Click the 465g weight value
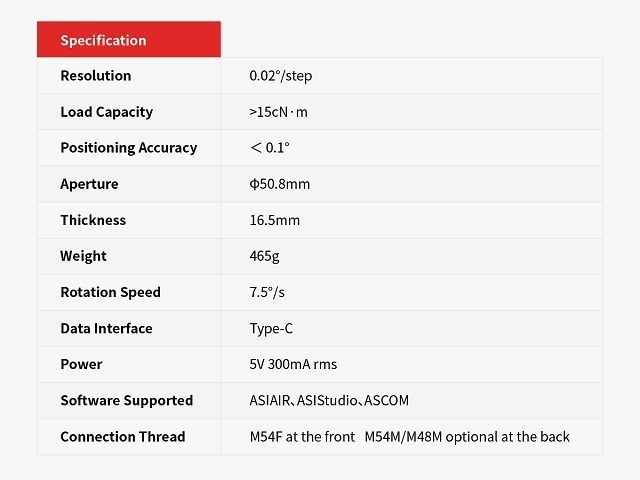The width and height of the screenshot is (640, 480). (x=264, y=256)
